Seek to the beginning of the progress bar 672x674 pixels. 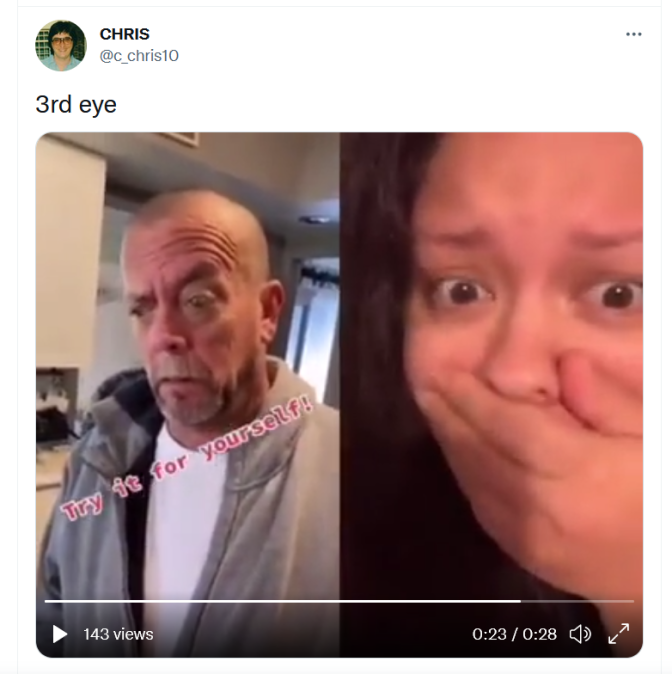46,601
